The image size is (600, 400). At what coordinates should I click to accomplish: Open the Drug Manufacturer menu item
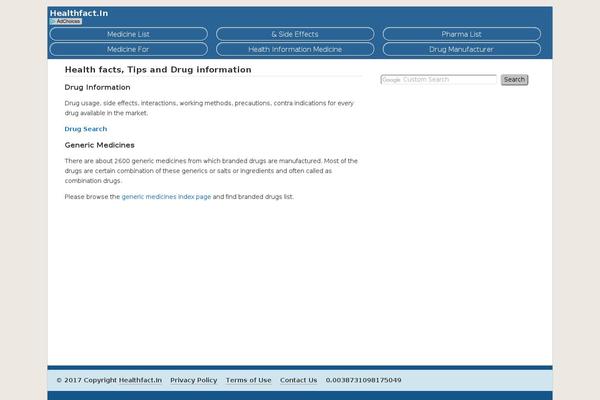(461, 49)
